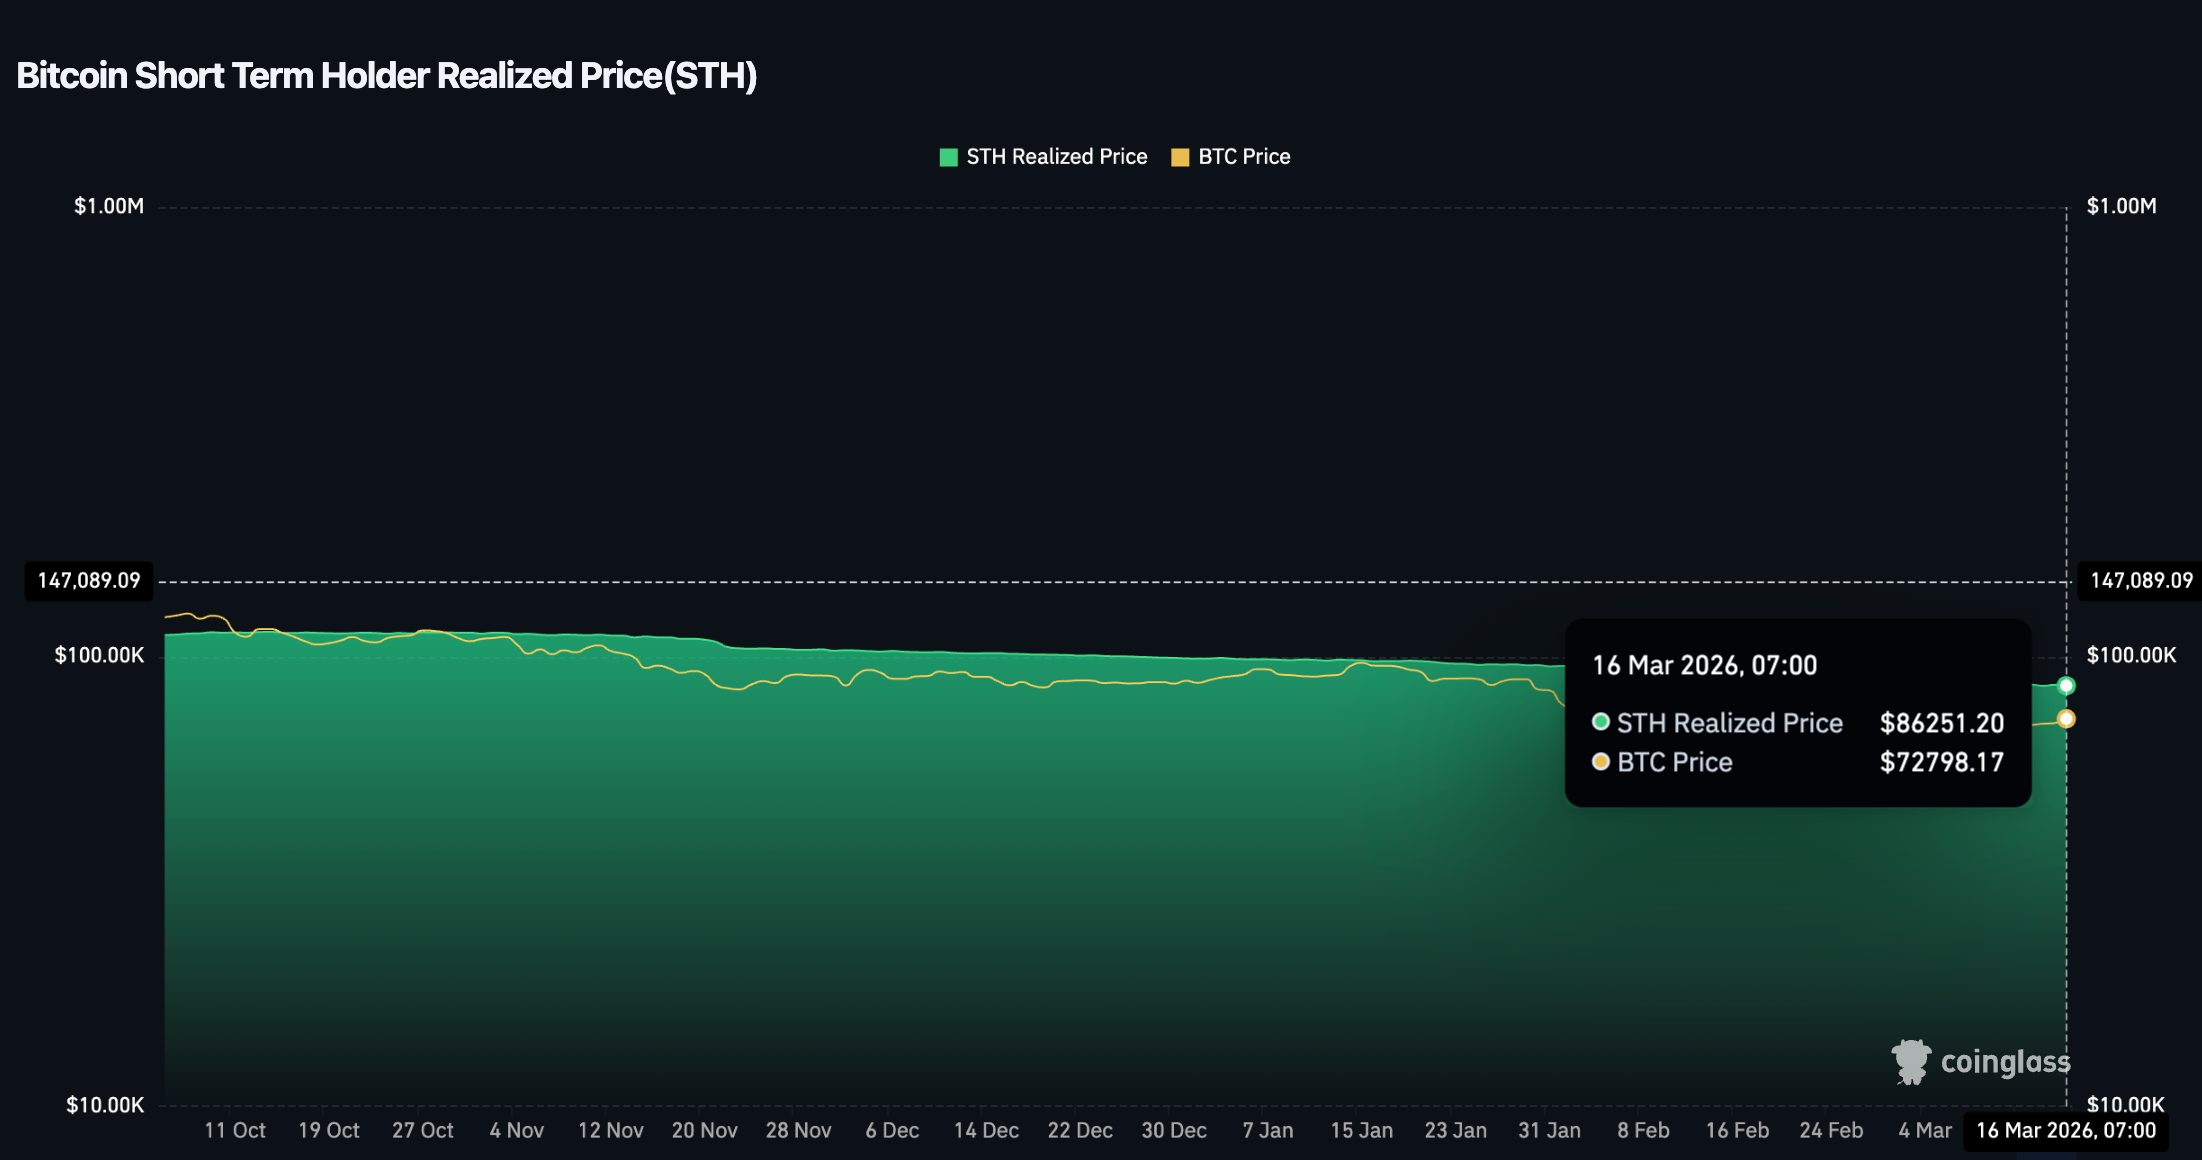Click the coinglass watermark text
This screenshot has width=2202, height=1160.
(2005, 1062)
